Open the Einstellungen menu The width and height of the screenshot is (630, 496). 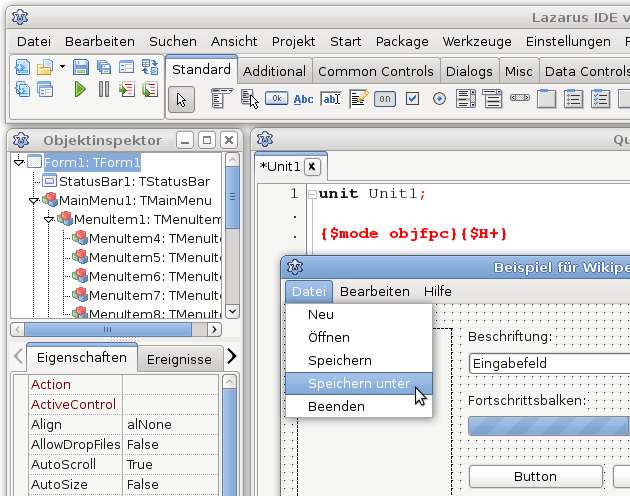pos(568,41)
